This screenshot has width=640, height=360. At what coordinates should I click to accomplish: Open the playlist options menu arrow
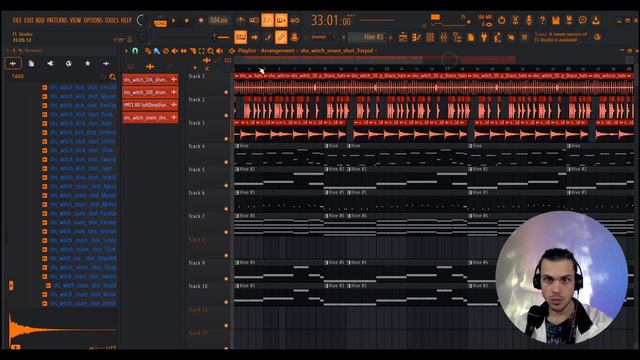coord(126,51)
